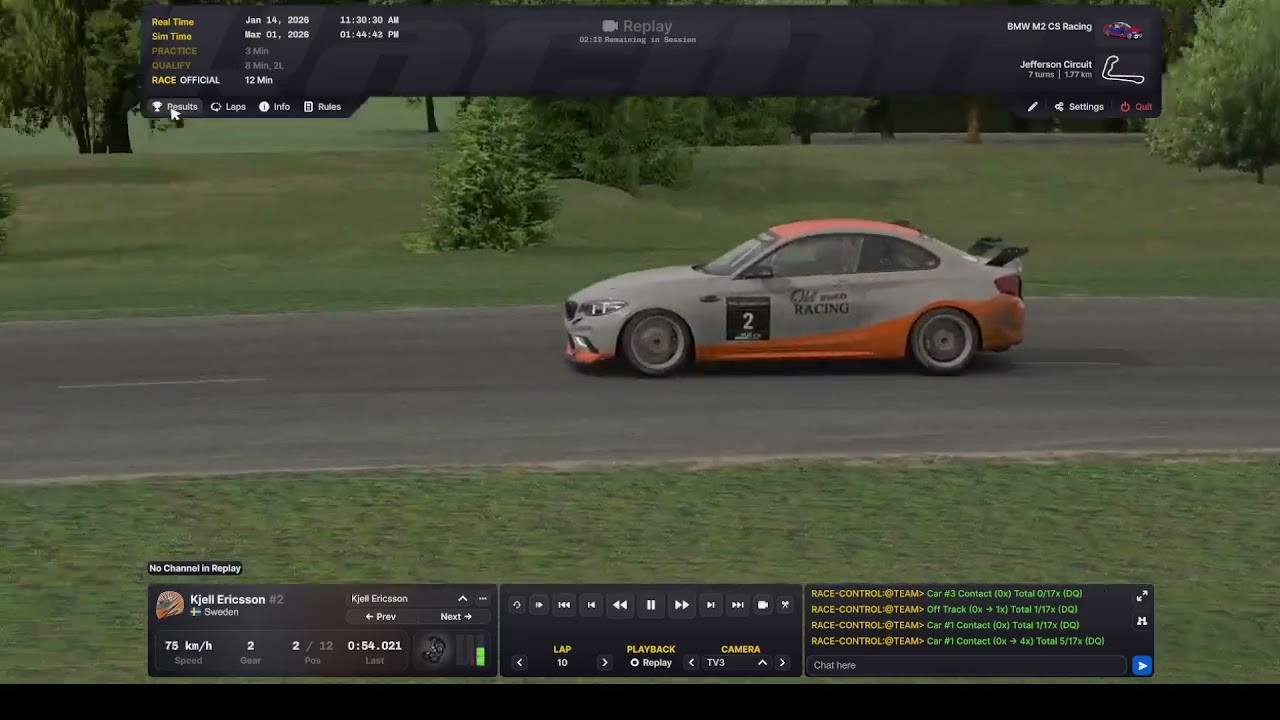Viewport: 1280px width, 720px height.
Task: Click the Chat here input field
Action: coord(966,665)
